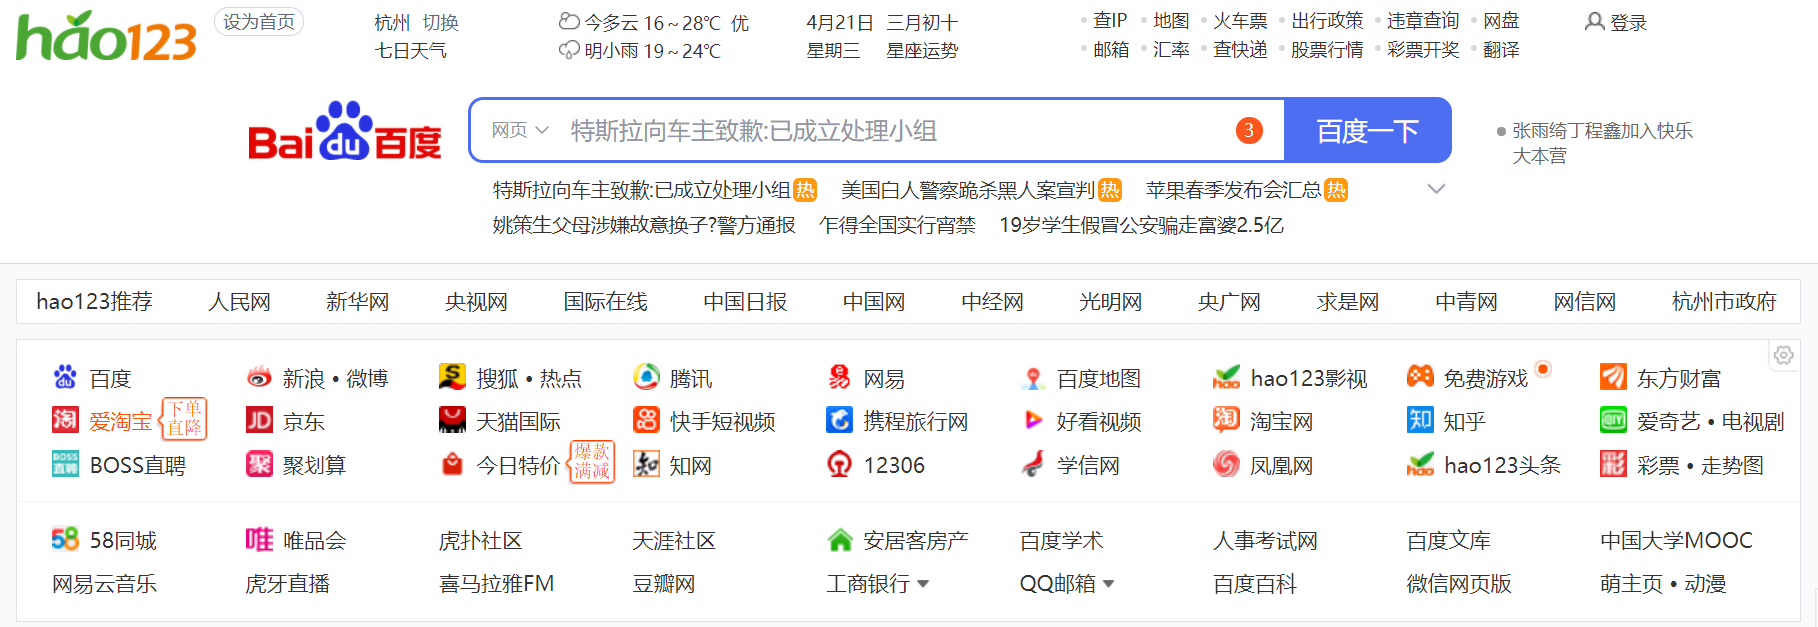This screenshot has width=1818, height=627.
Task: Click 设为首页 button
Action: (x=259, y=22)
